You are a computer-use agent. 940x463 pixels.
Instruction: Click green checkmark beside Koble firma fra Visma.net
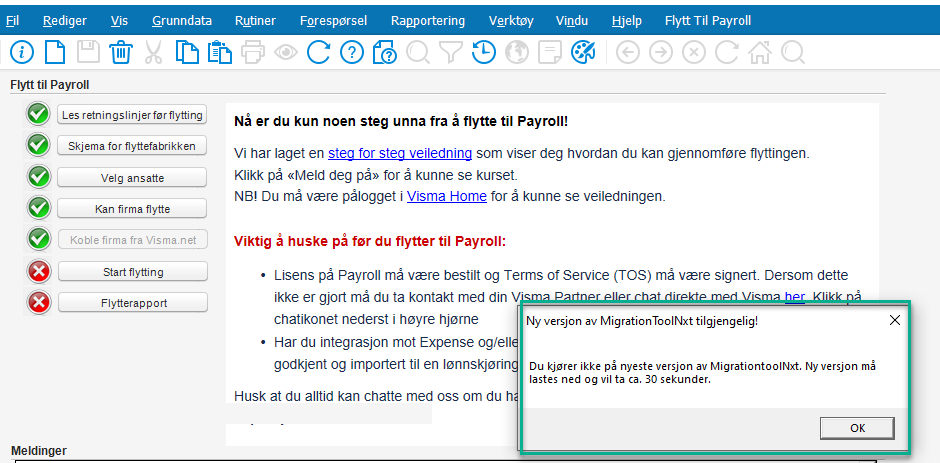click(38, 239)
